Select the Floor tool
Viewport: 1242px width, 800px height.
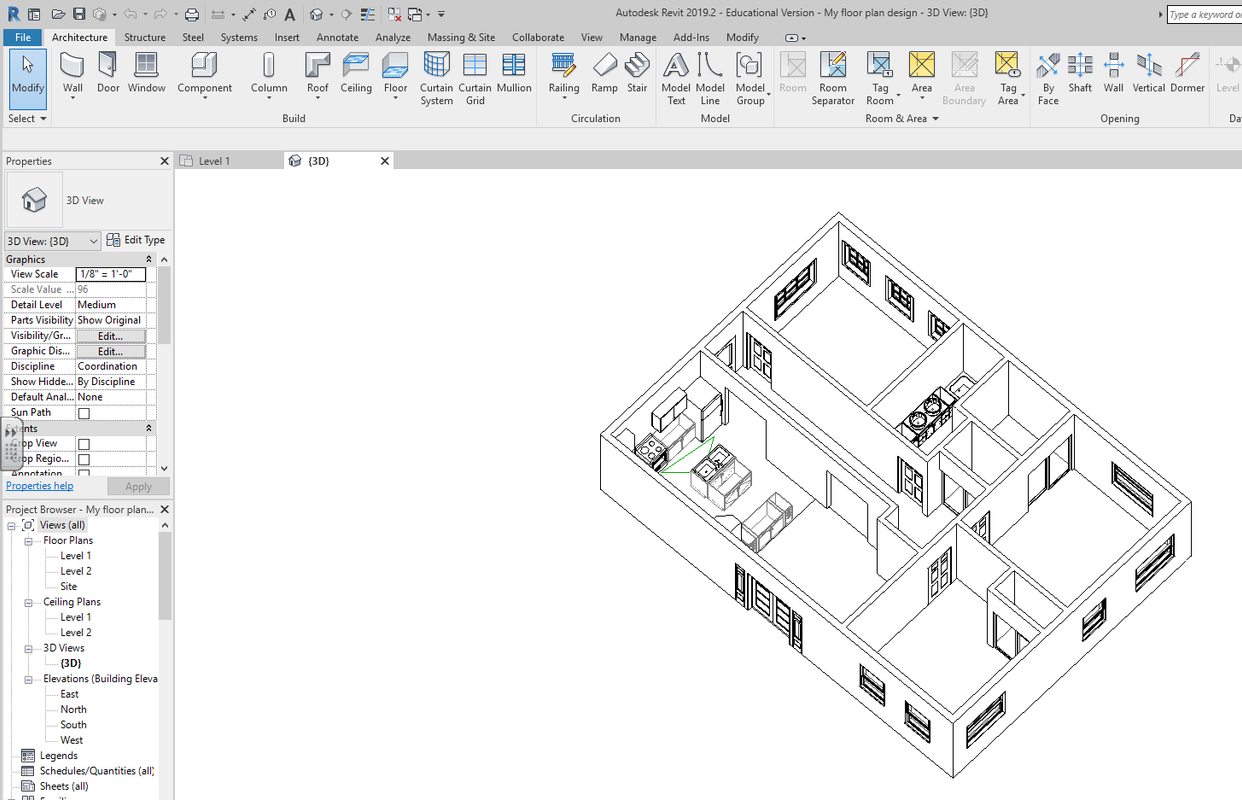(396, 75)
